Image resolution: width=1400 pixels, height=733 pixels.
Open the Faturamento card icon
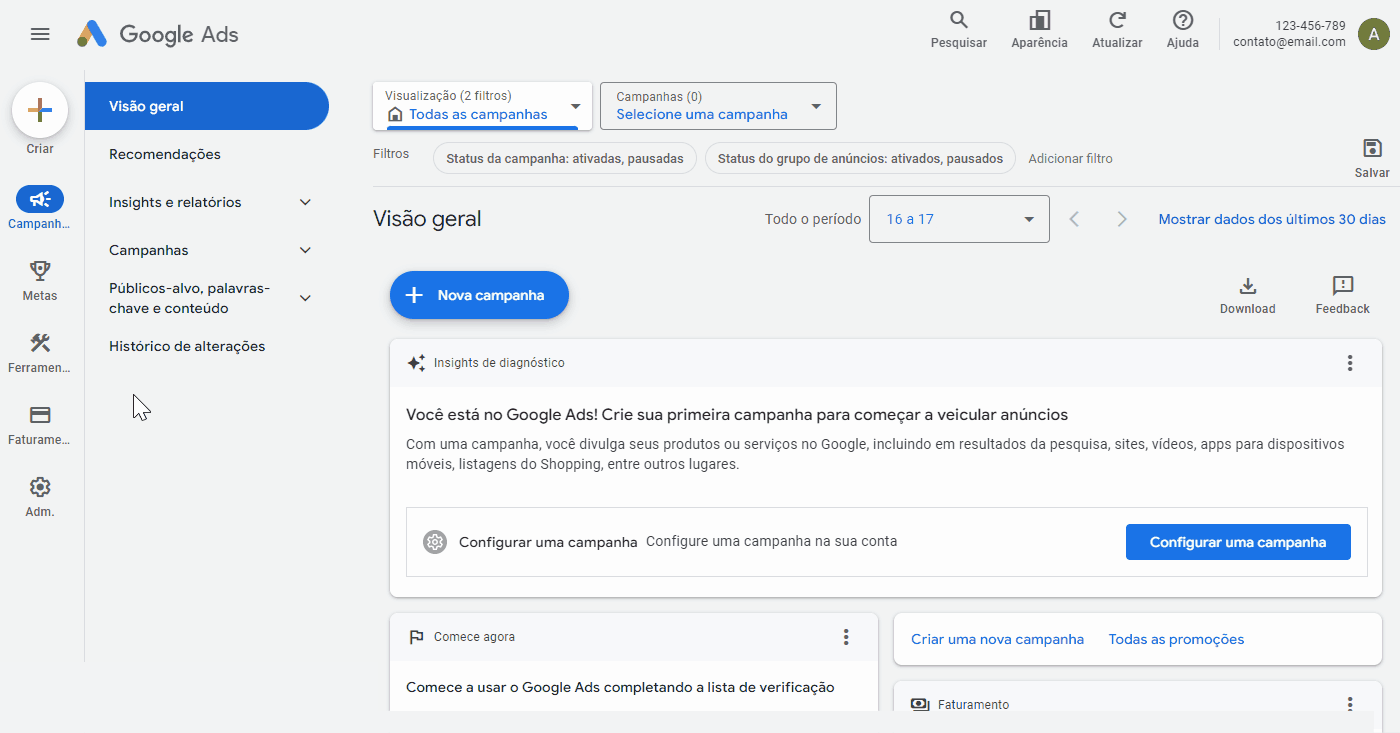[x=40, y=415]
